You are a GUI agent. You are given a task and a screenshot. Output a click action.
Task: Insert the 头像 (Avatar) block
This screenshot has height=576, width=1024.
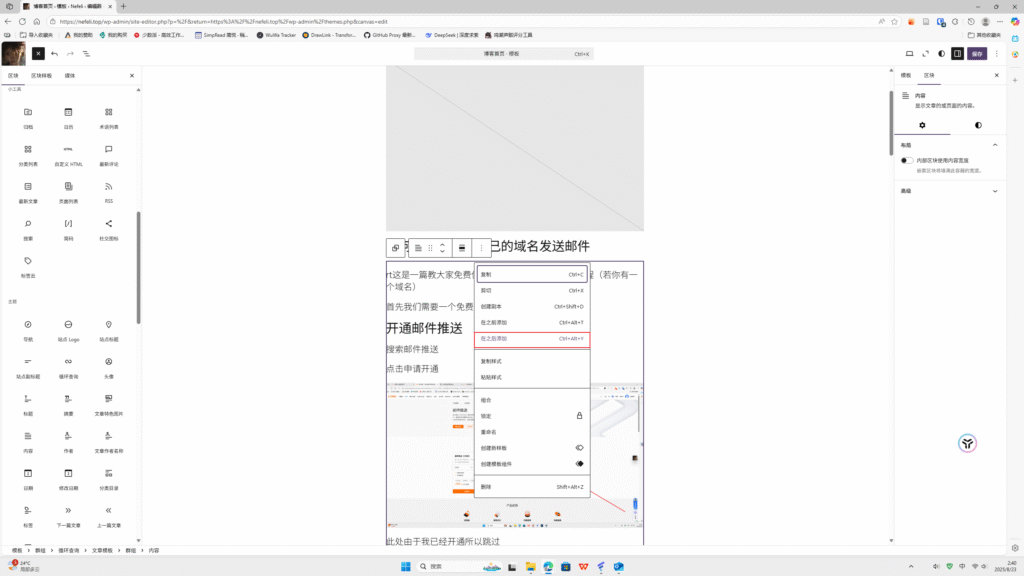108,368
